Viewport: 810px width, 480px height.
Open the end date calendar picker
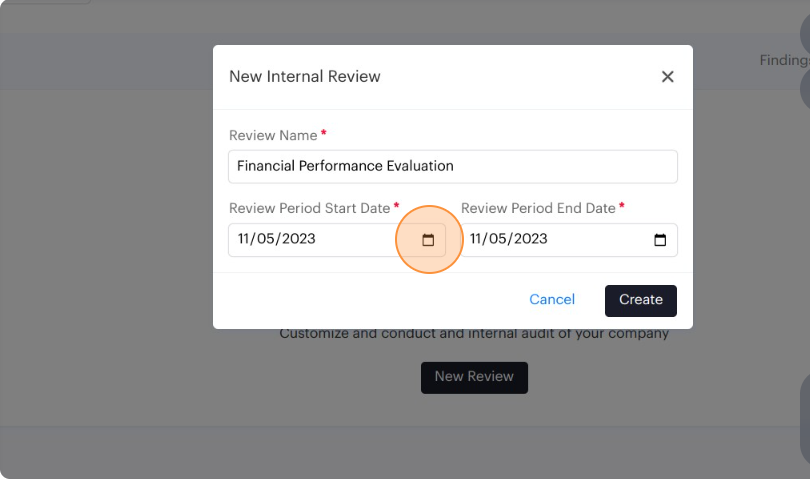coord(660,240)
